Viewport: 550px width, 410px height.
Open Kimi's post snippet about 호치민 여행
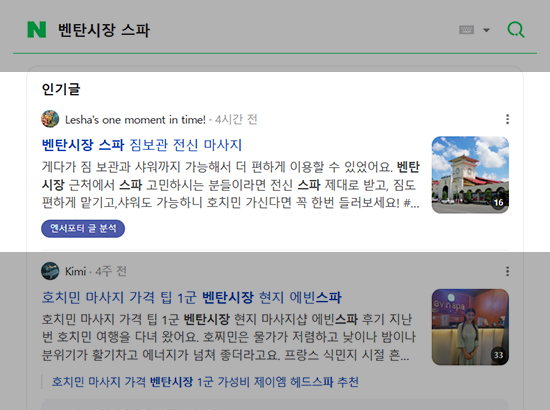pos(228,337)
